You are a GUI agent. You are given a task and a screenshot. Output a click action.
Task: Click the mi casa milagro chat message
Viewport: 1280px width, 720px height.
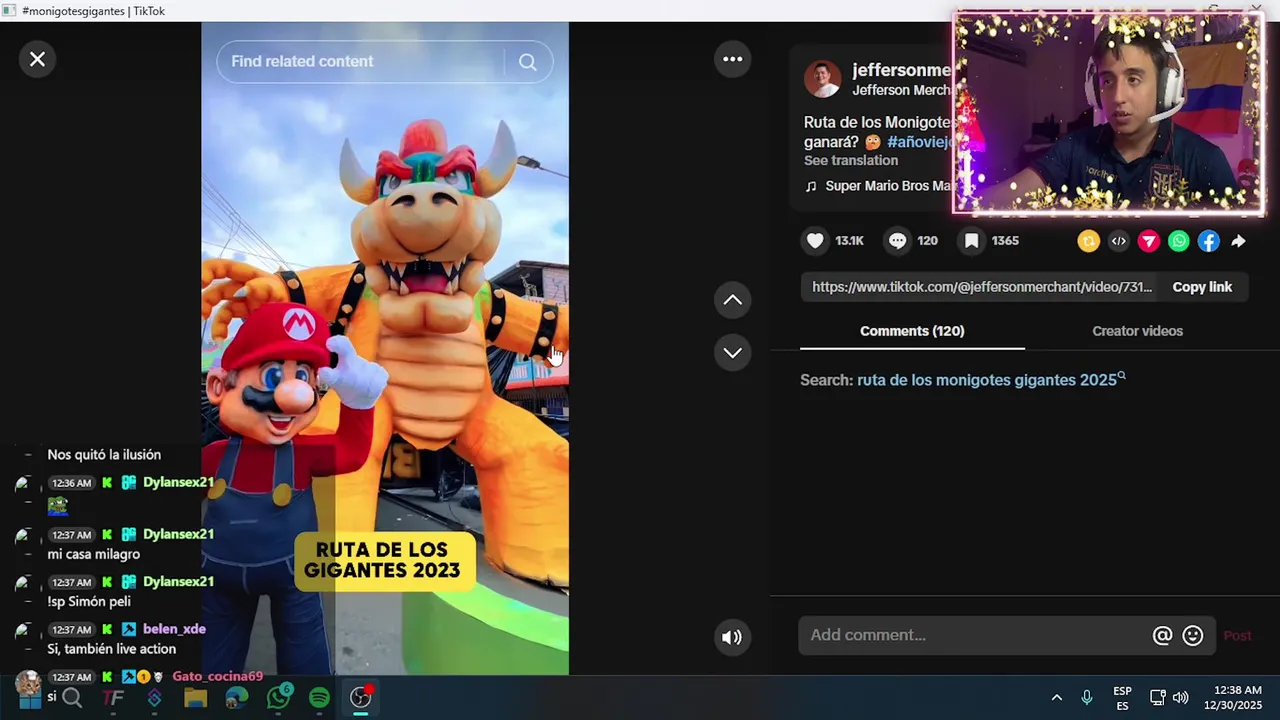[x=94, y=555]
